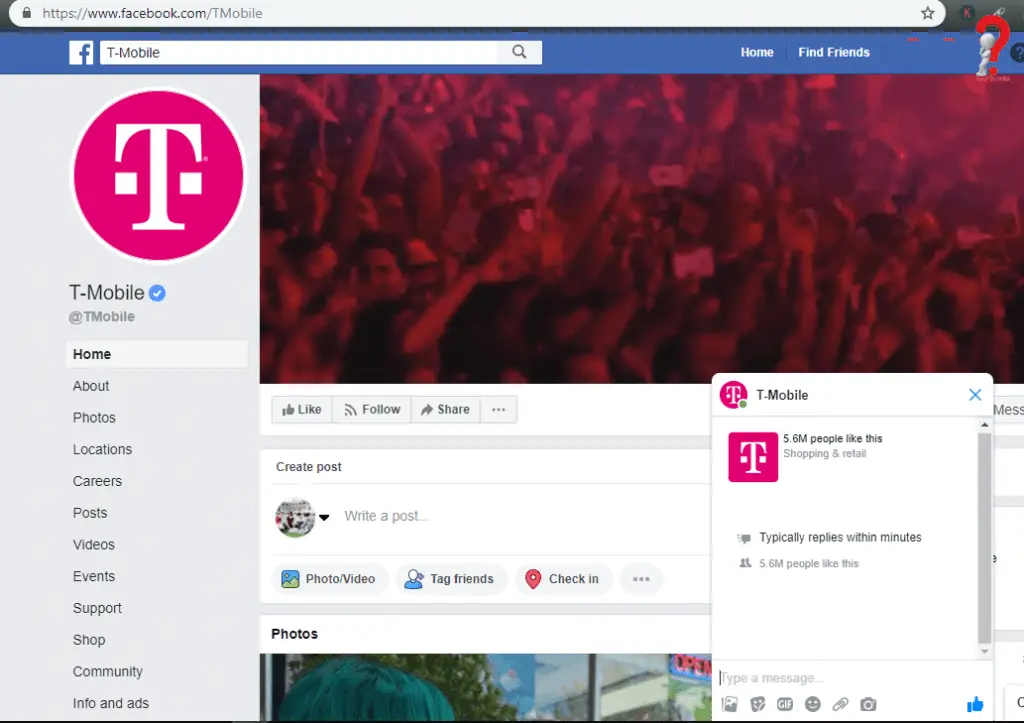
Task: Open the Photos section in sidebar
Action: tap(94, 418)
